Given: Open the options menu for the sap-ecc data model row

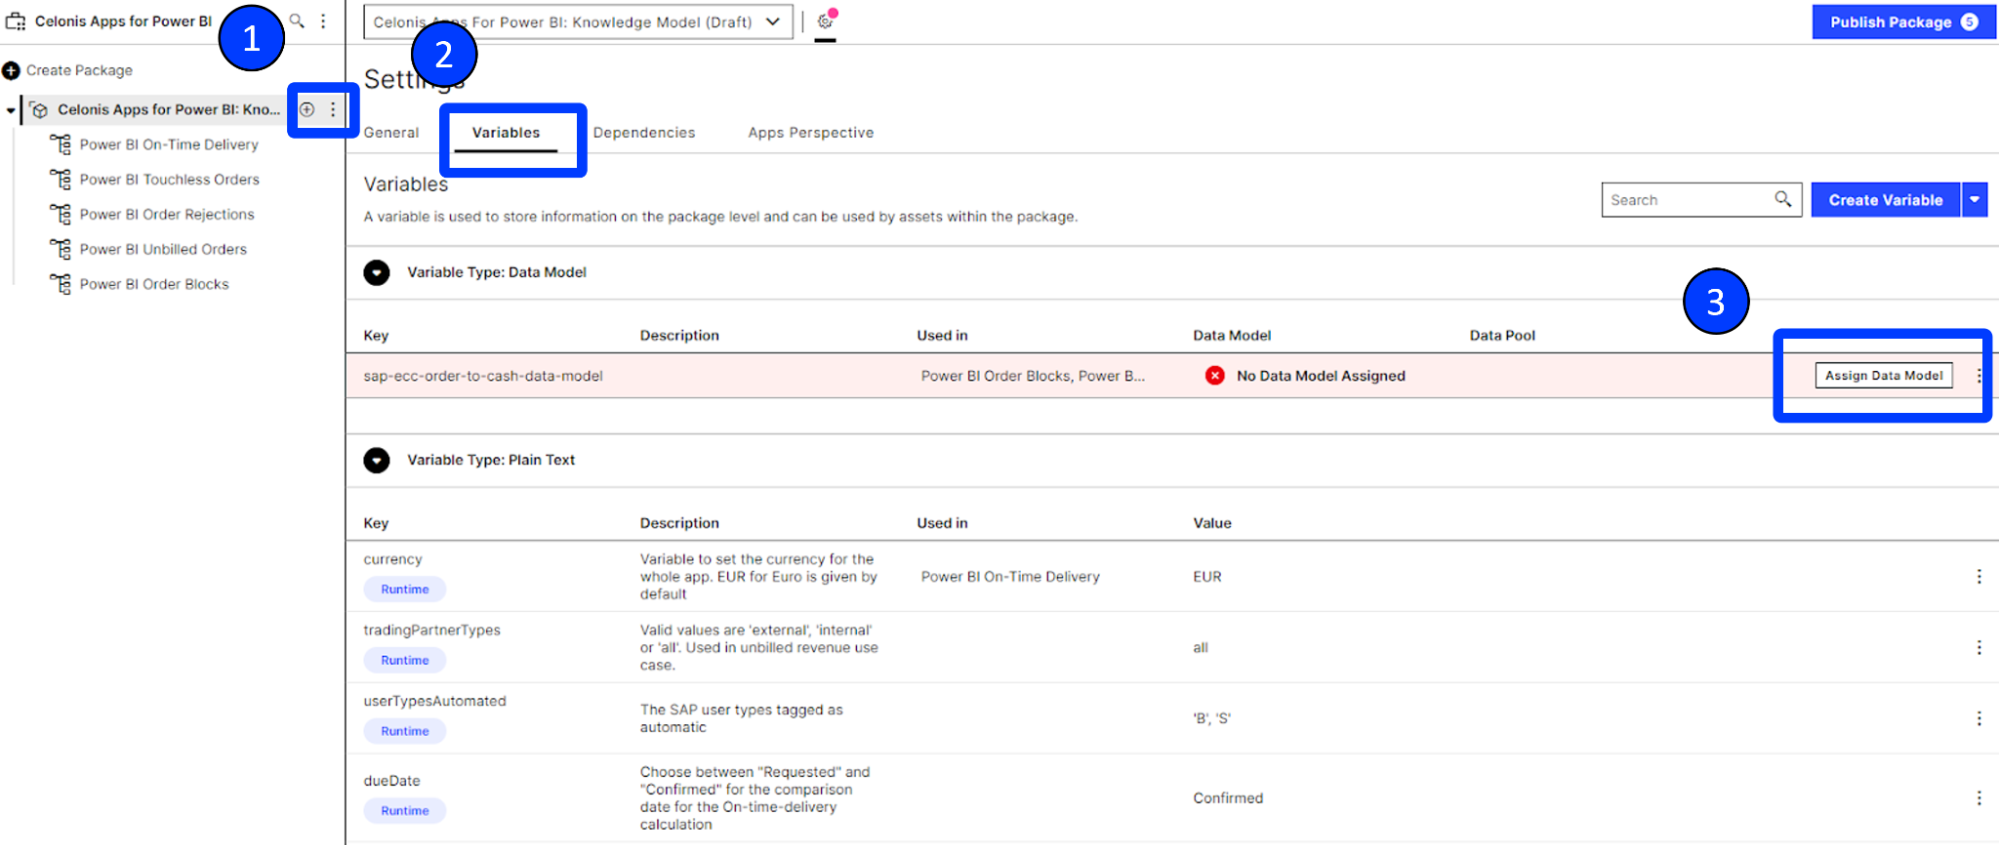Looking at the screenshot, I should (1979, 375).
